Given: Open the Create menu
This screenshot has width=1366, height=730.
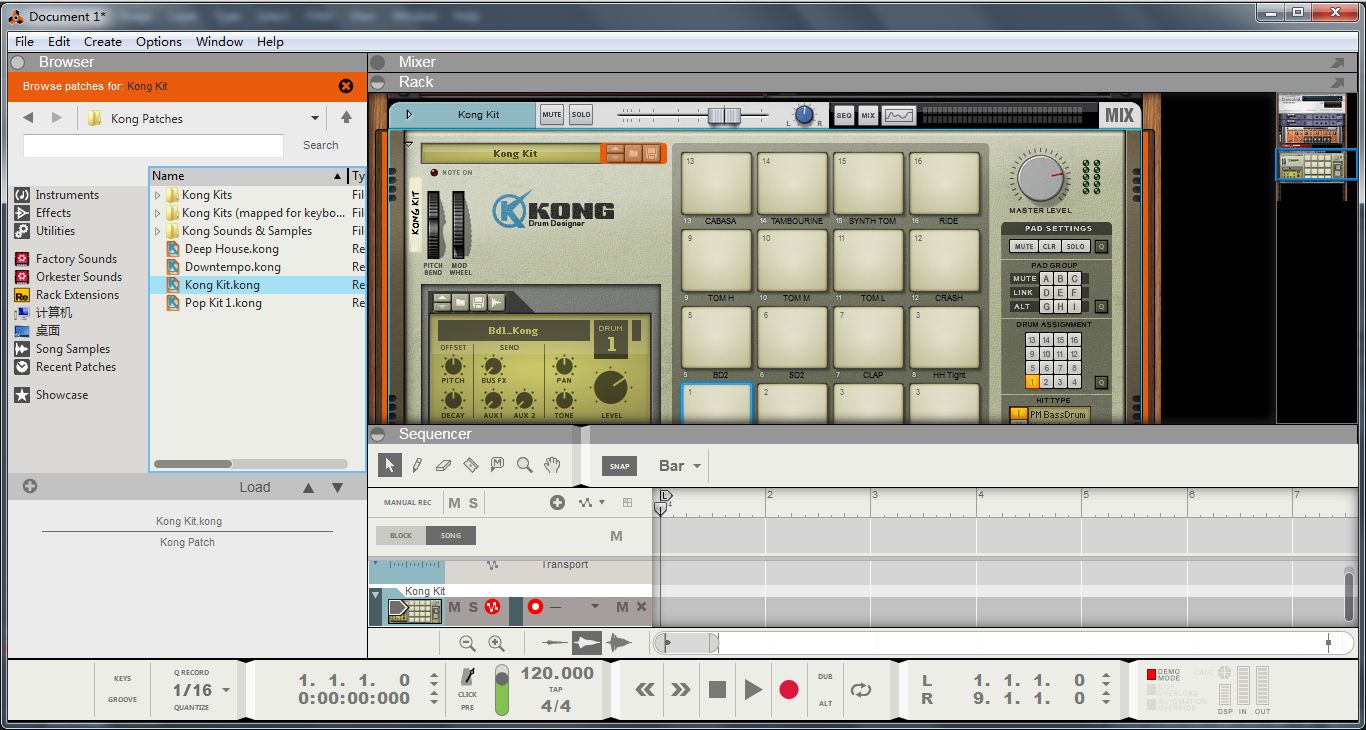Looking at the screenshot, I should point(103,41).
